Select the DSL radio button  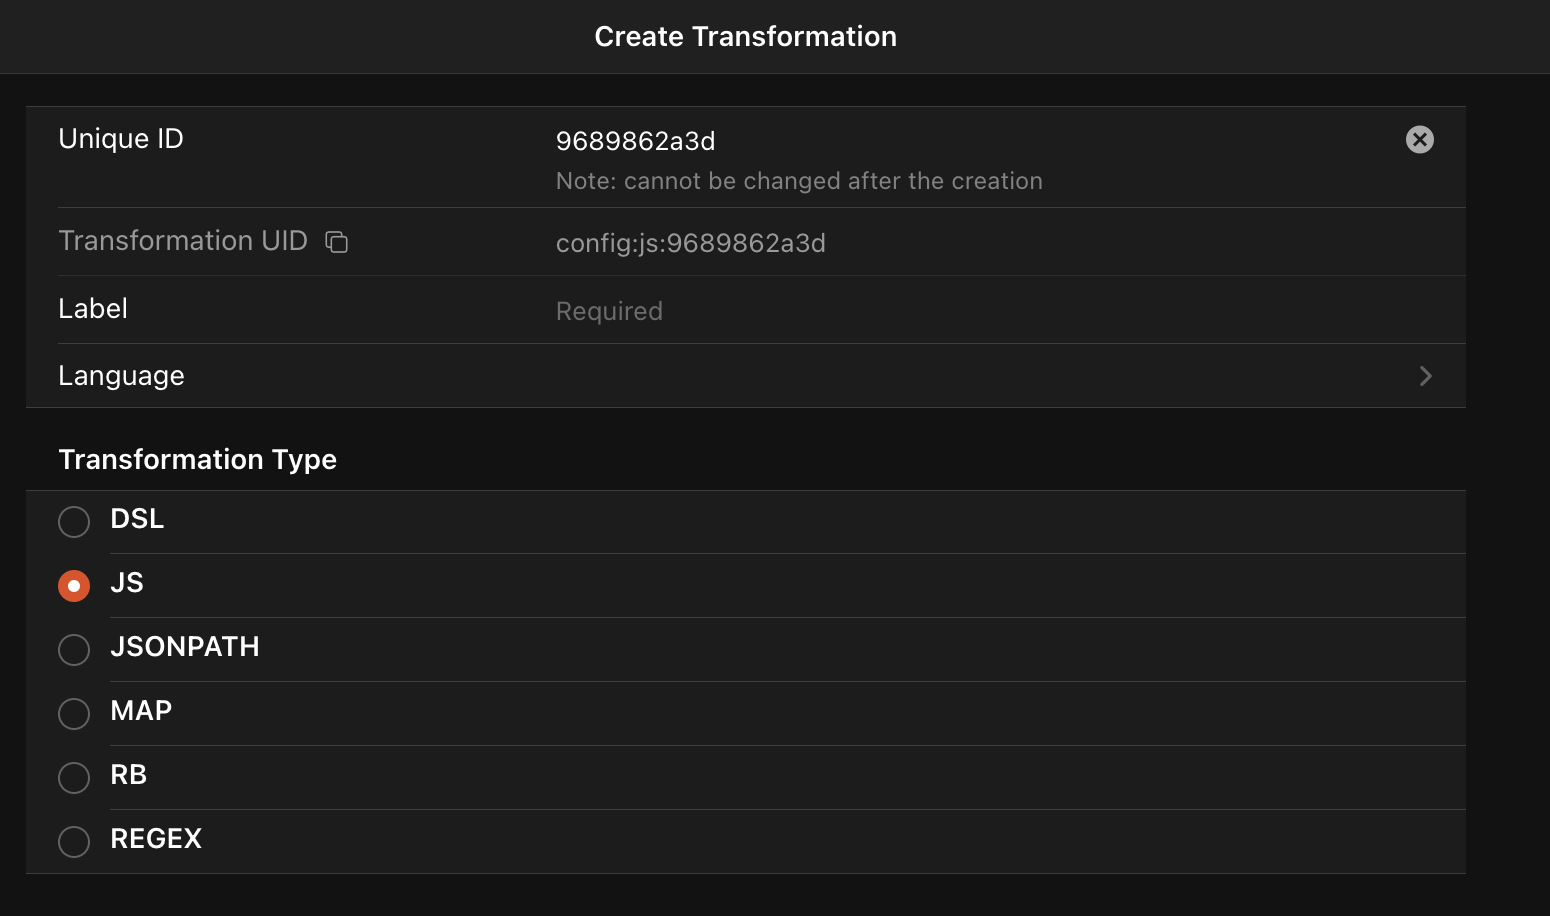point(74,521)
